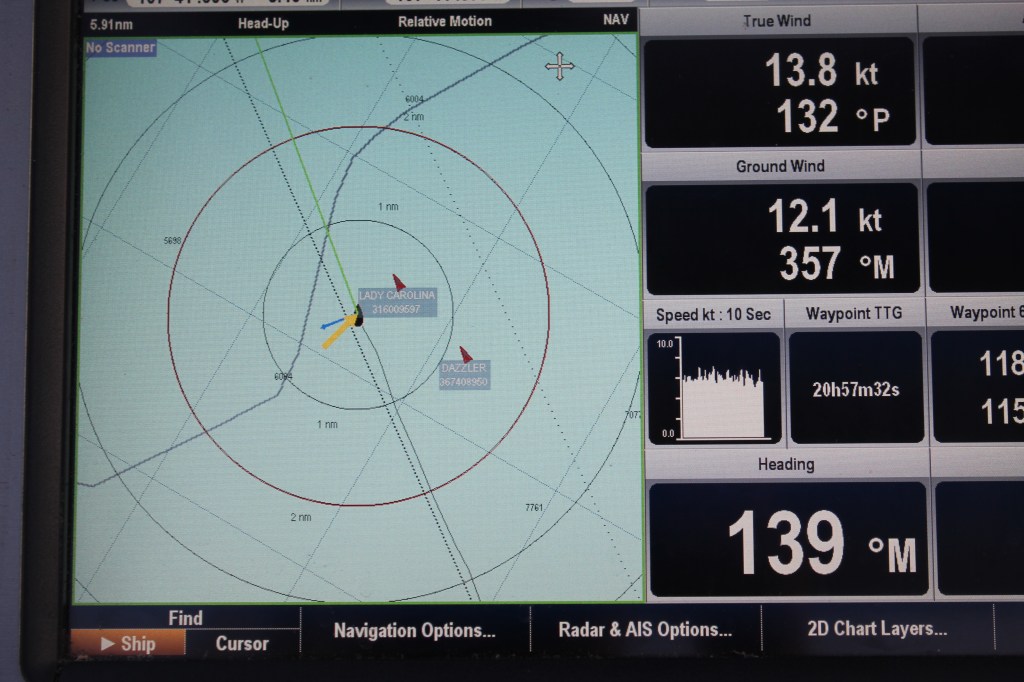
Task: Click the NAV label in the chart header
Action: click(x=615, y=20)
